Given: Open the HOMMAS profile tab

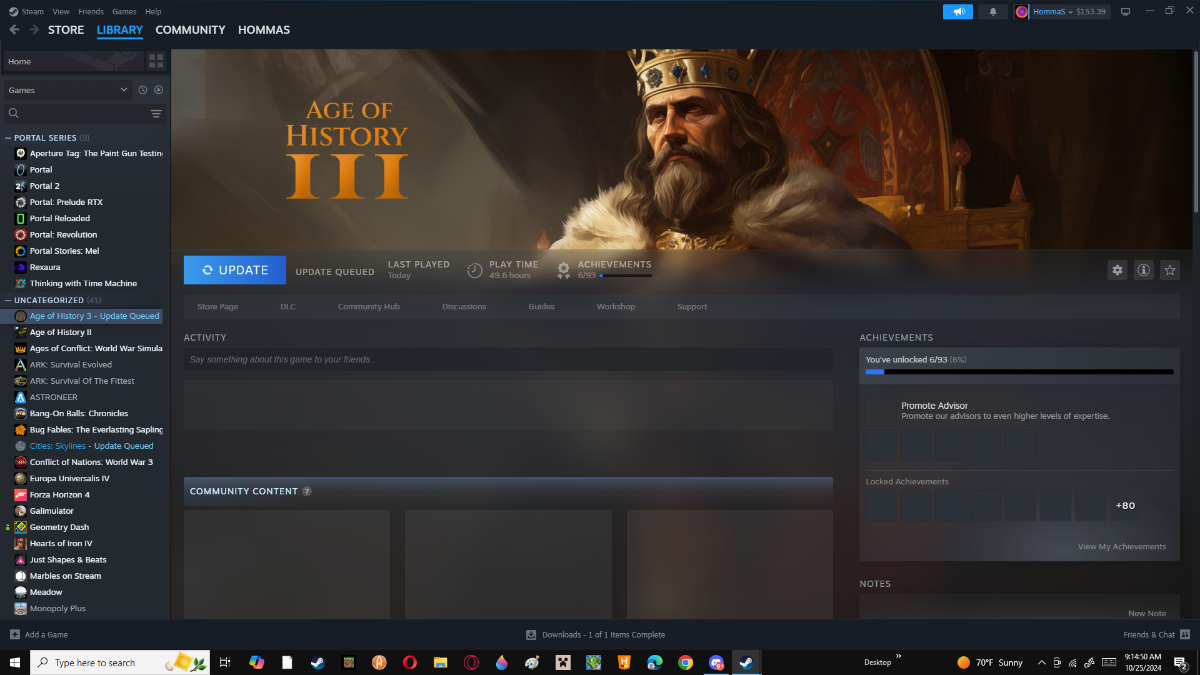Looking at the screenshot, I should click(x=264, y=30).
